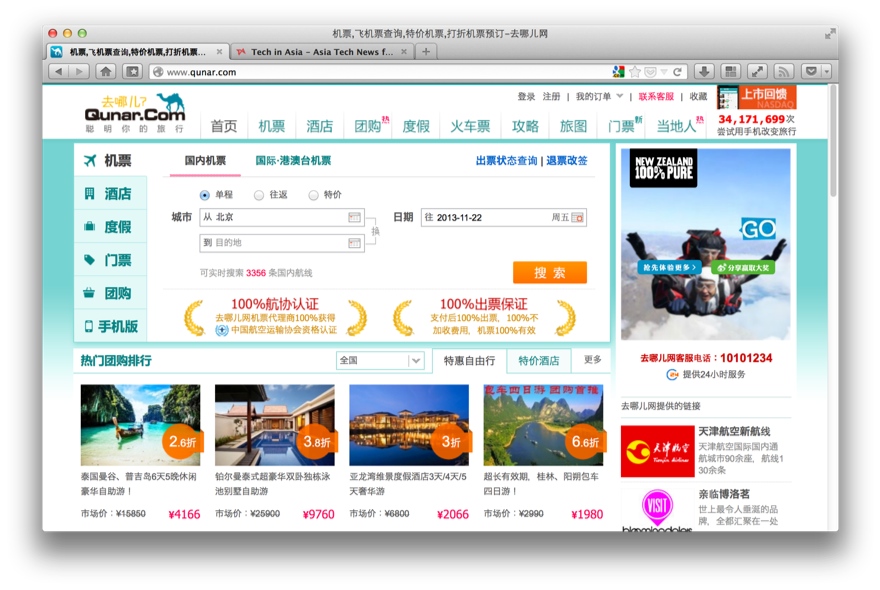This screenshot has width=880, height=590.
Task: Select the 特价 special price radio button
Action: [x=313, y=195]
